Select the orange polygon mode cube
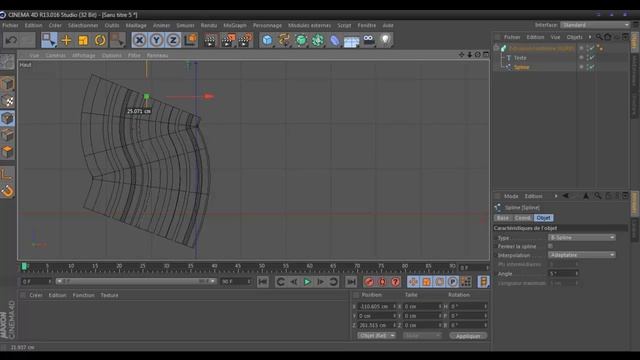The width and height of the screenshot is (640, 360). coord(7,152)
